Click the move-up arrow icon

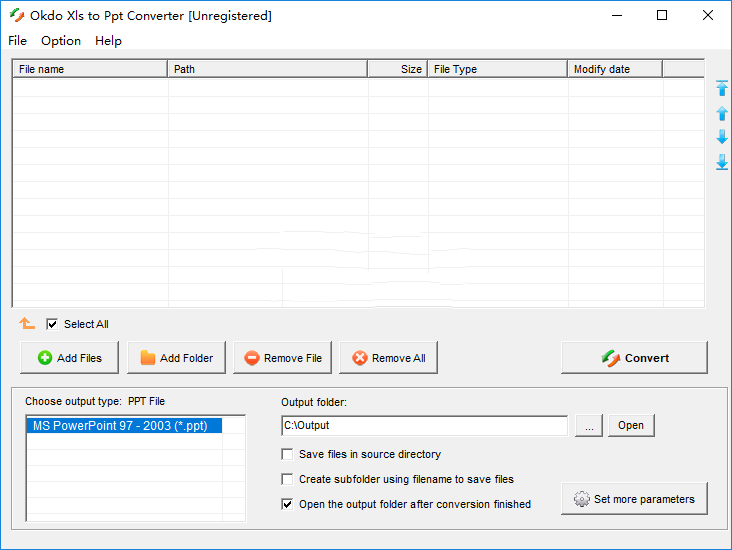click(722, 113)
